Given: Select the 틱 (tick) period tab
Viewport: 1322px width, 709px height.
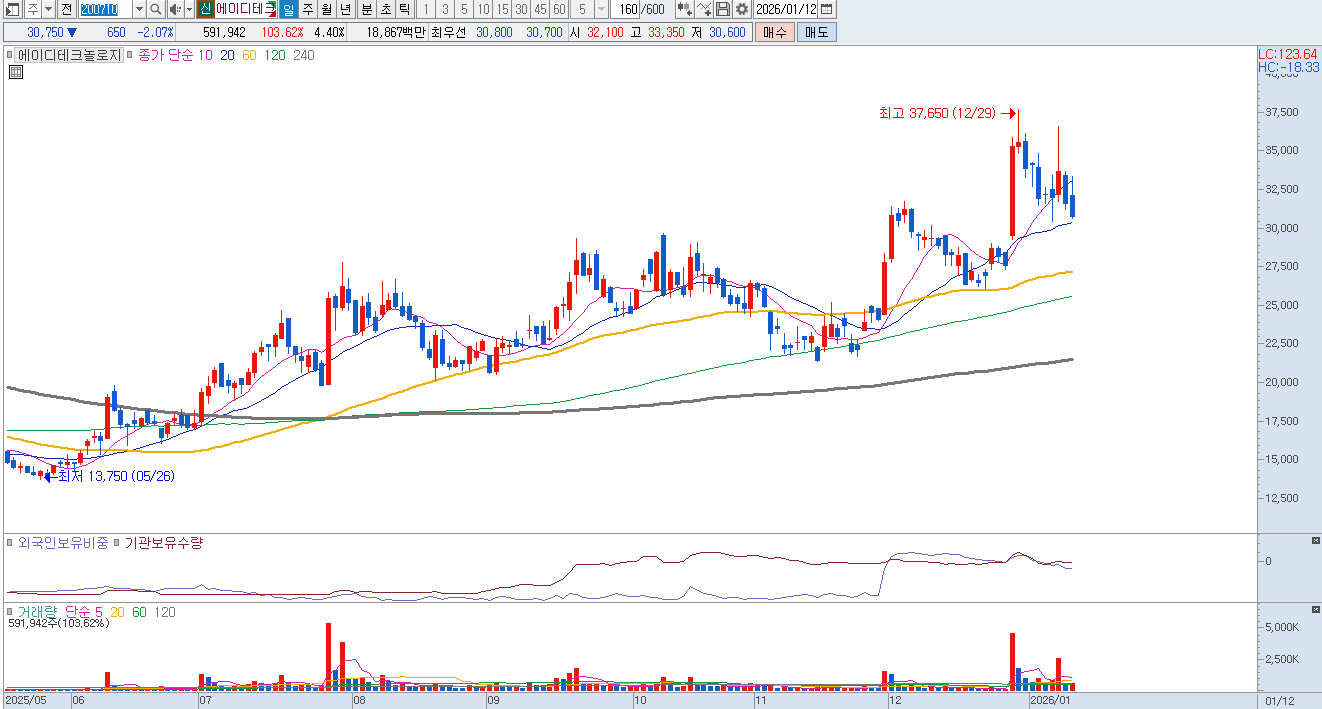Looking at the screenshot, I should [x=404, y=9].
